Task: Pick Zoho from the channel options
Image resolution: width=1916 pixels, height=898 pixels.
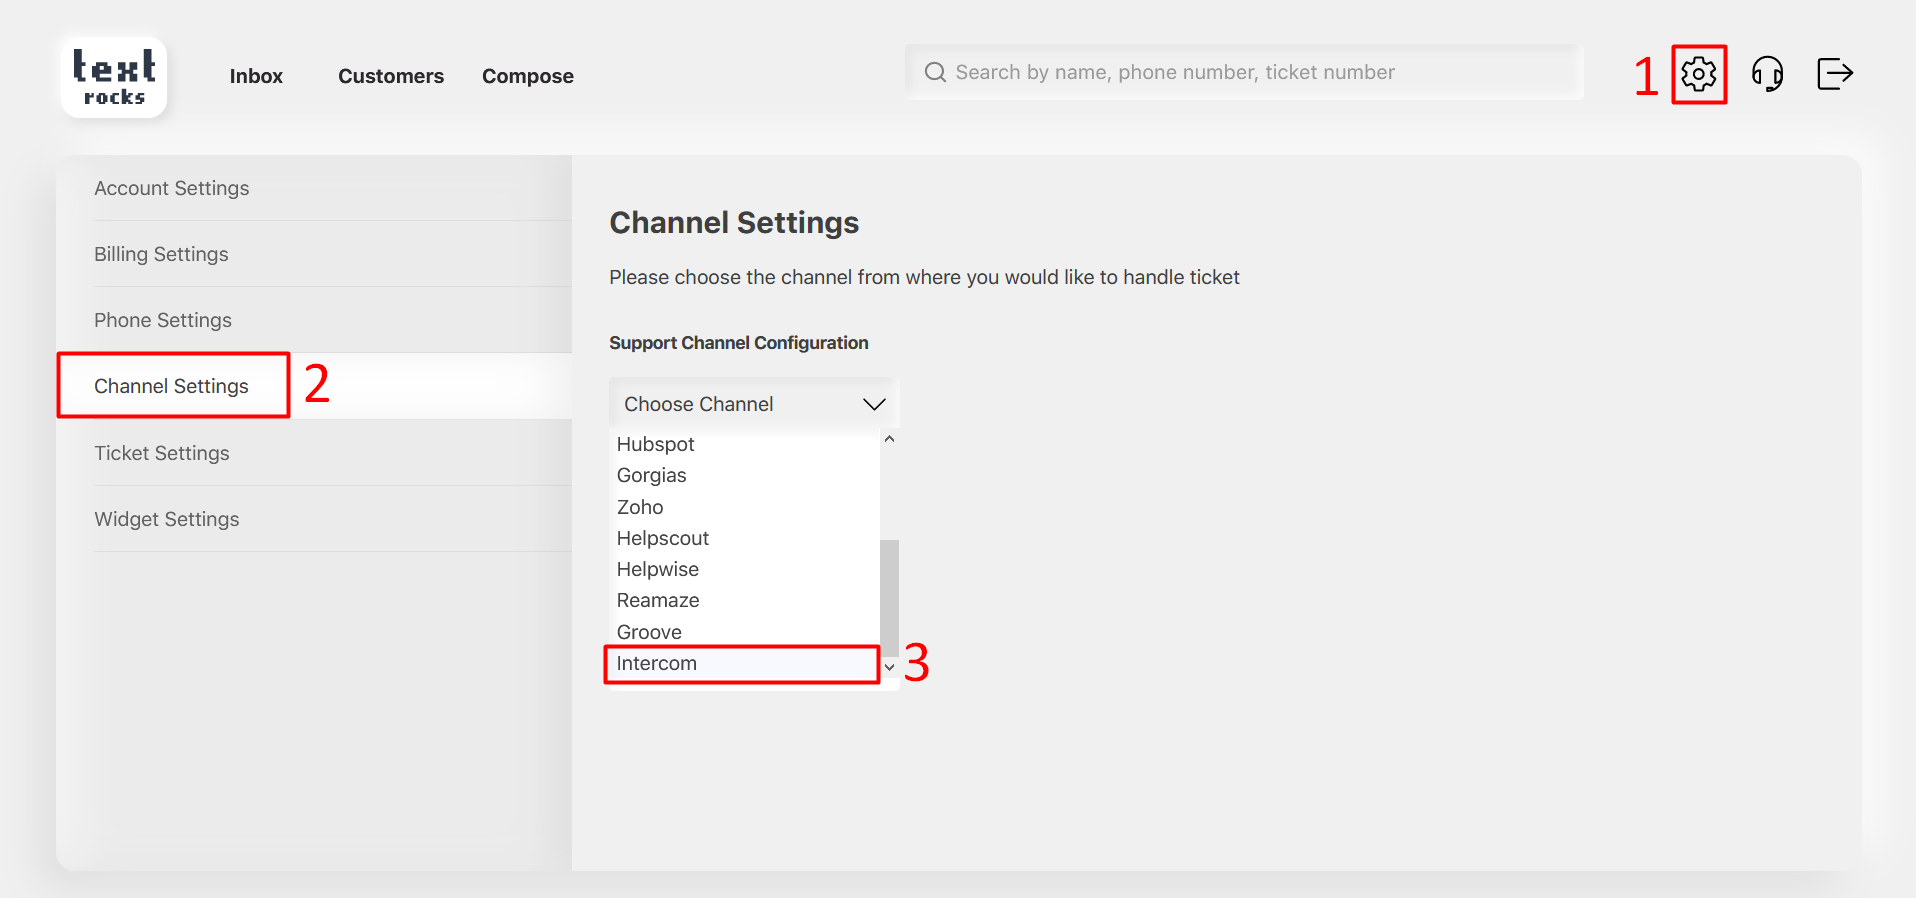Action: pyautogui.click(x=640, y=507)
